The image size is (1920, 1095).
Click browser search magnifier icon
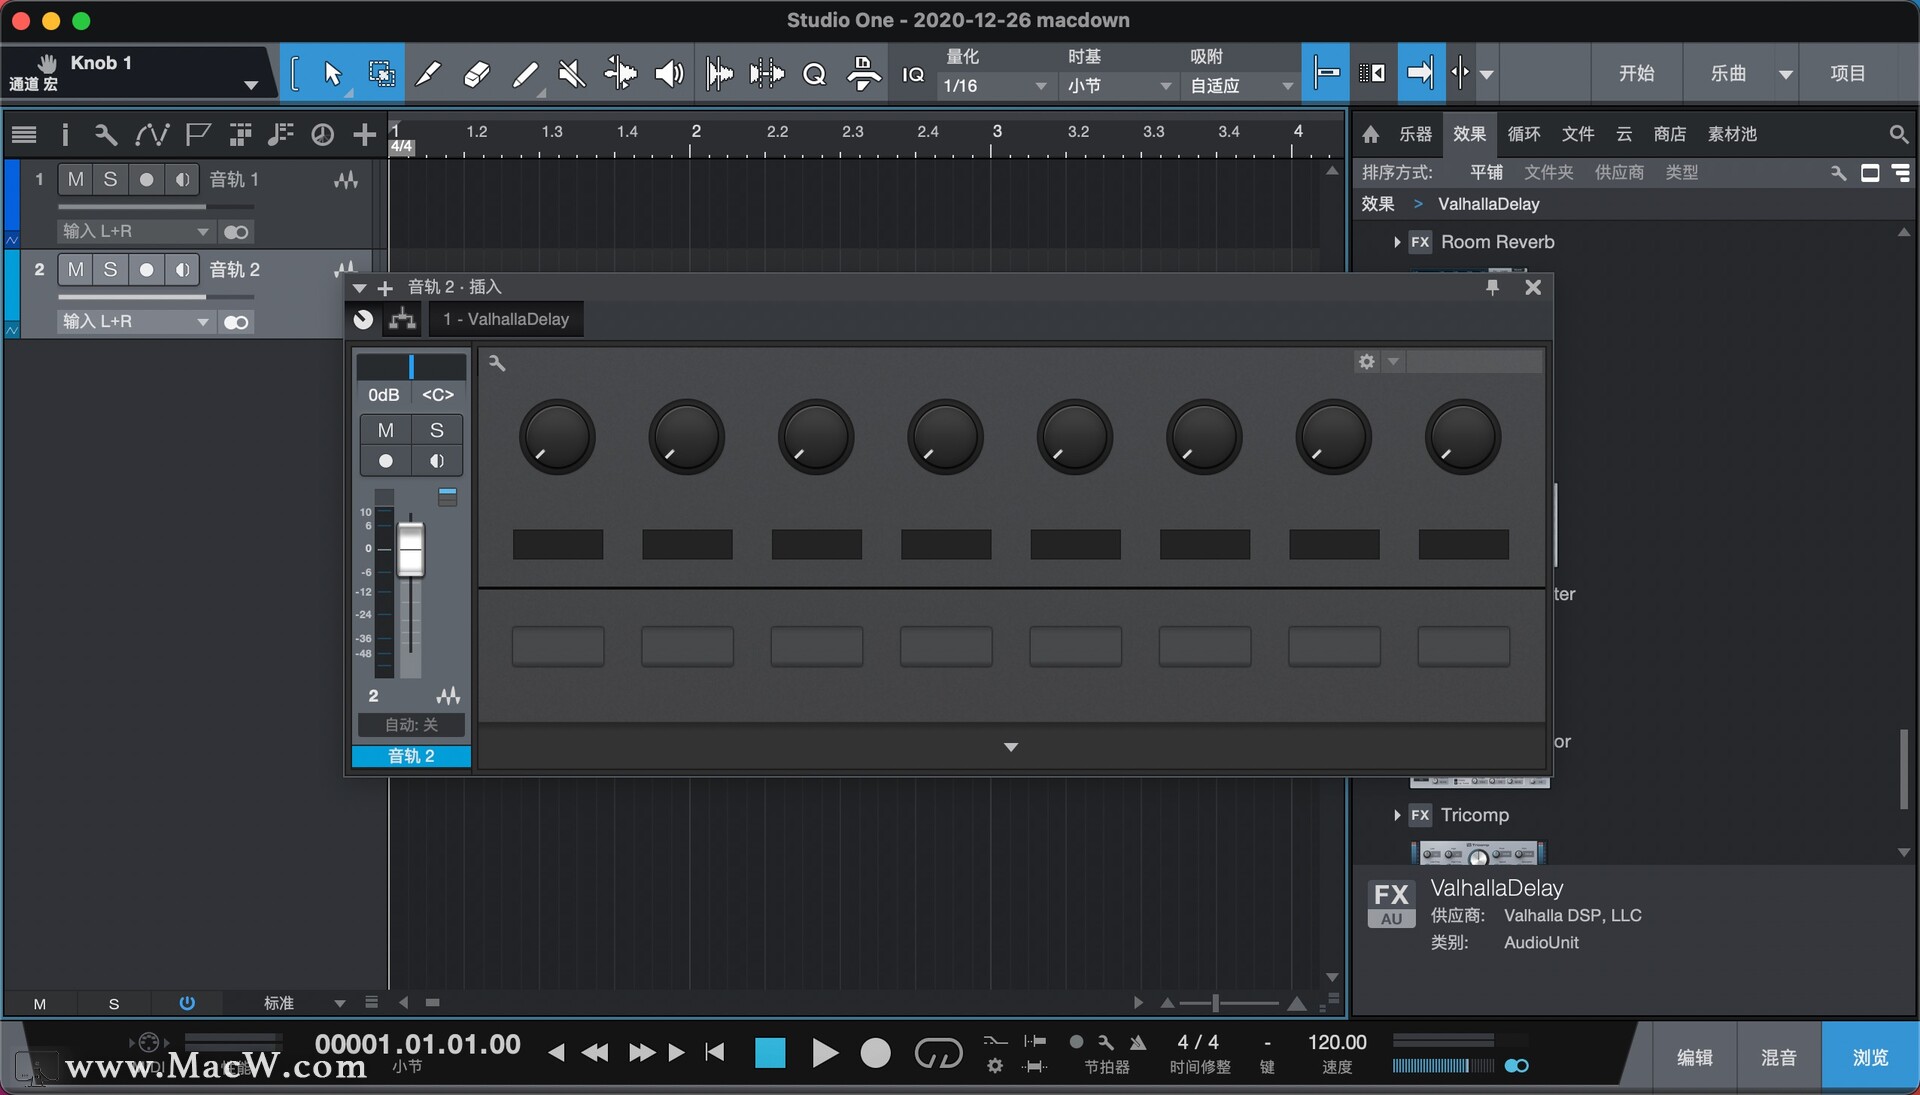point(1898,134)
